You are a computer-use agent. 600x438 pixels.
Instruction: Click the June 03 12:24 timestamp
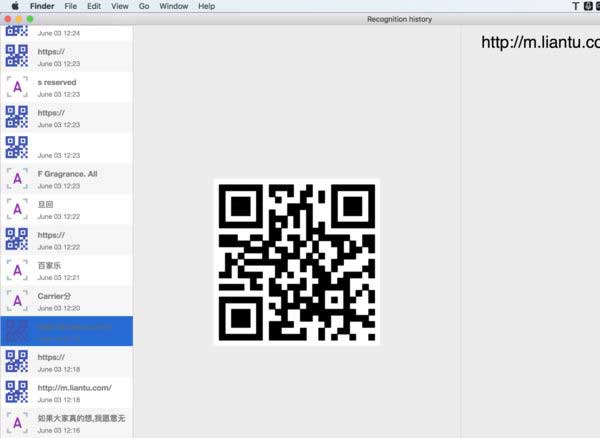(59, 33)
